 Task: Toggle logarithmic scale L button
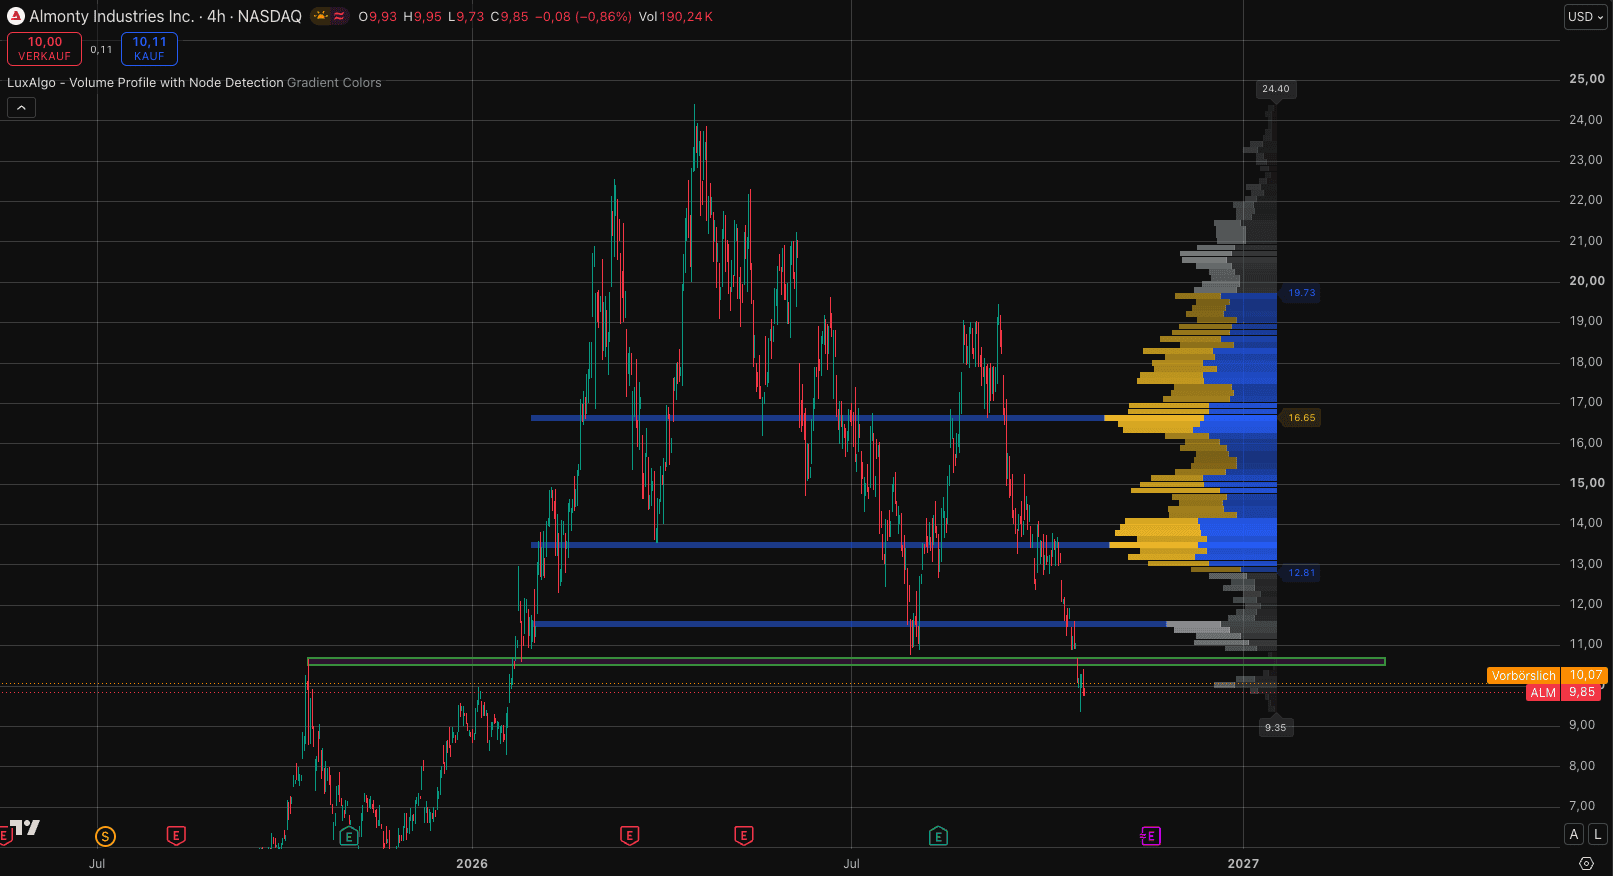(x=1597, y=834)
